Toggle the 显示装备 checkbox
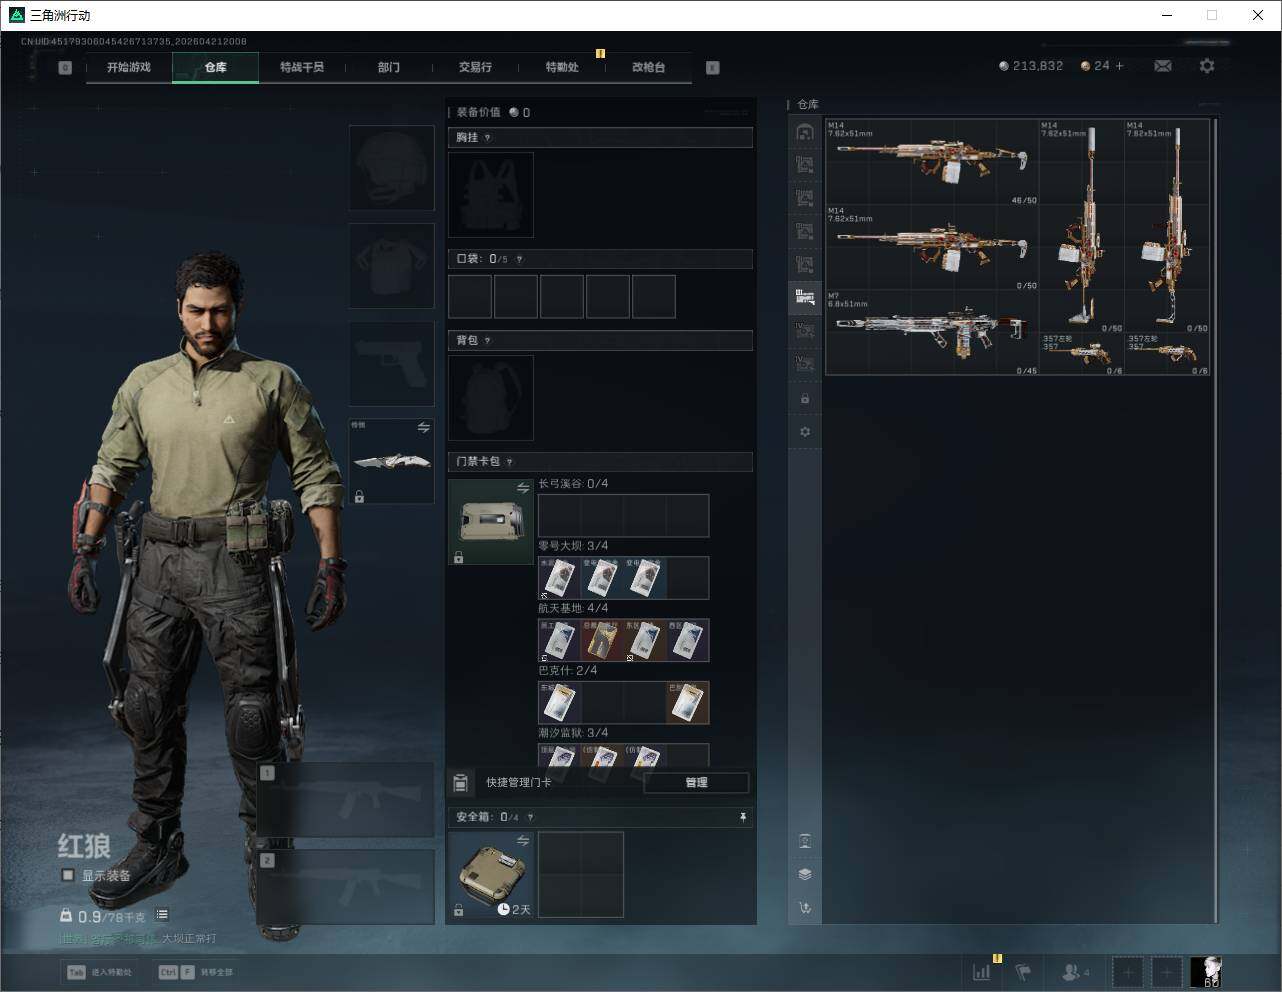This screenshot has height=992, width=1282. coord(68,875)
